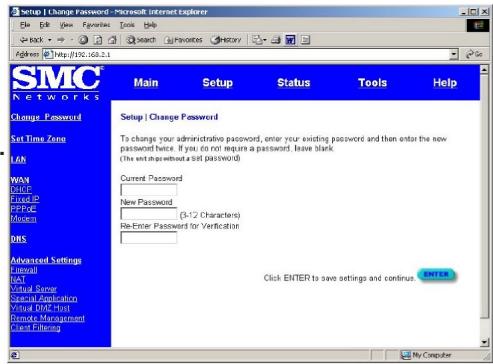Click the Back toolbar button
The height and width of the screenshot is (364, 493).
pos(31,40)
